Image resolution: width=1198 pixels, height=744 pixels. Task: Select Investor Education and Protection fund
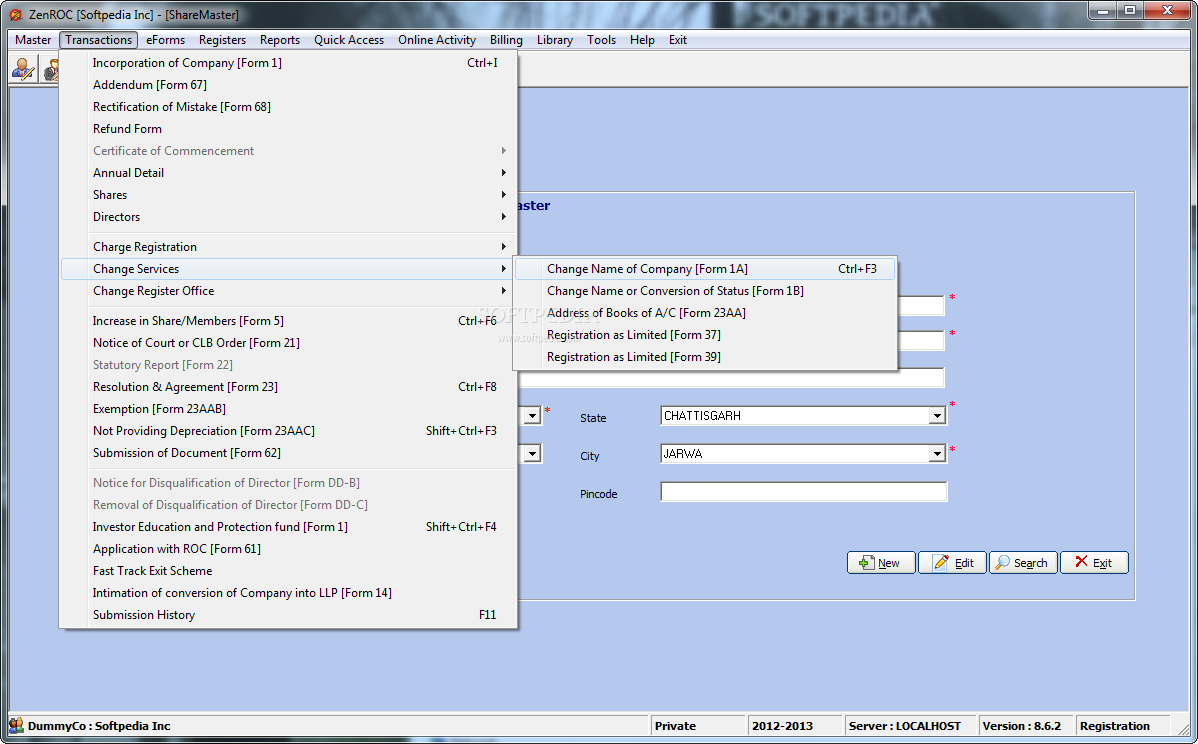click(289, 527)
